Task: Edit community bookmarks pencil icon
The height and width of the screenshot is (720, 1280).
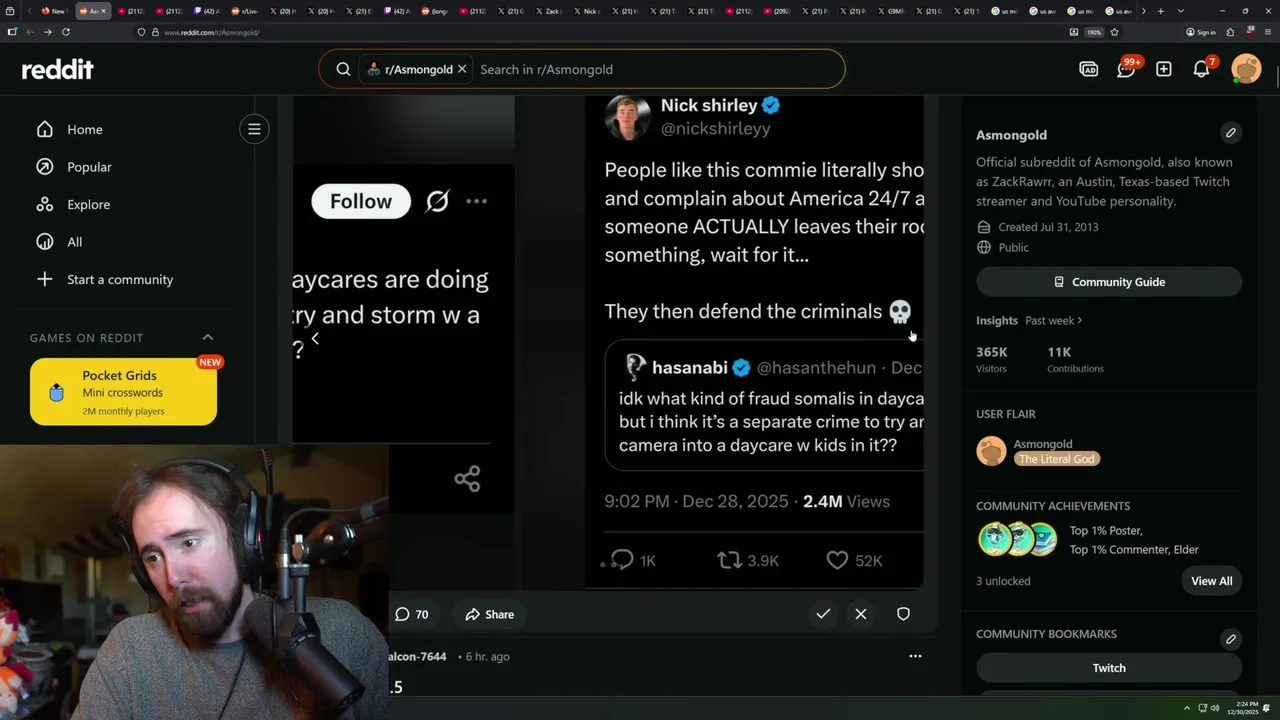Action: 1231,638
